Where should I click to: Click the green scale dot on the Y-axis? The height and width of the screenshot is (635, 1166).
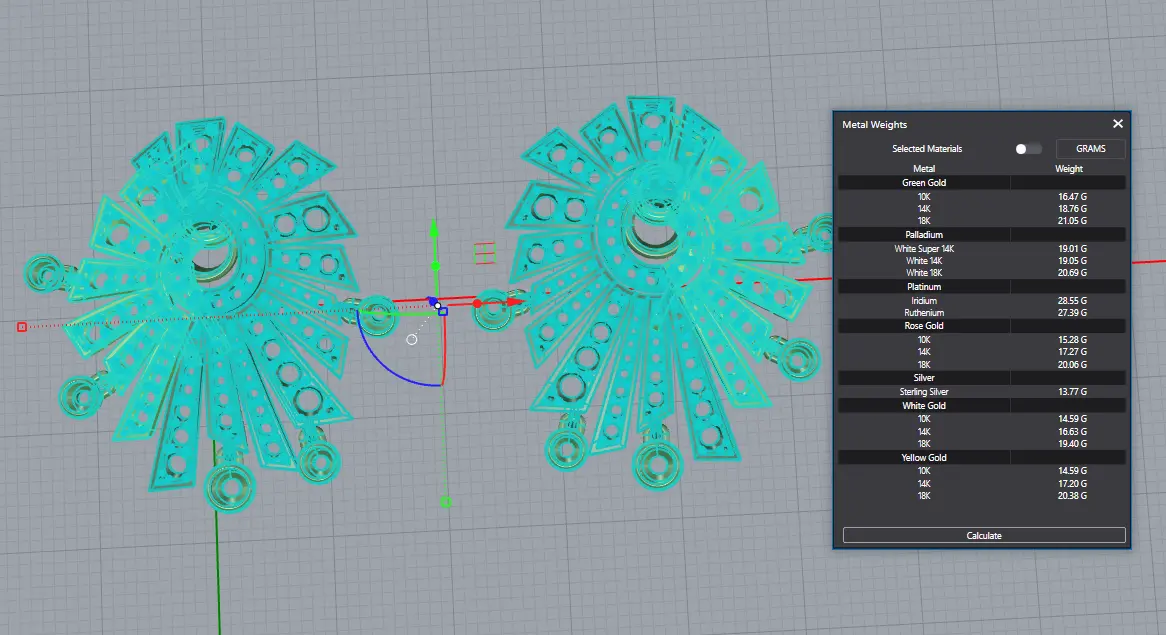click(435, 266)
